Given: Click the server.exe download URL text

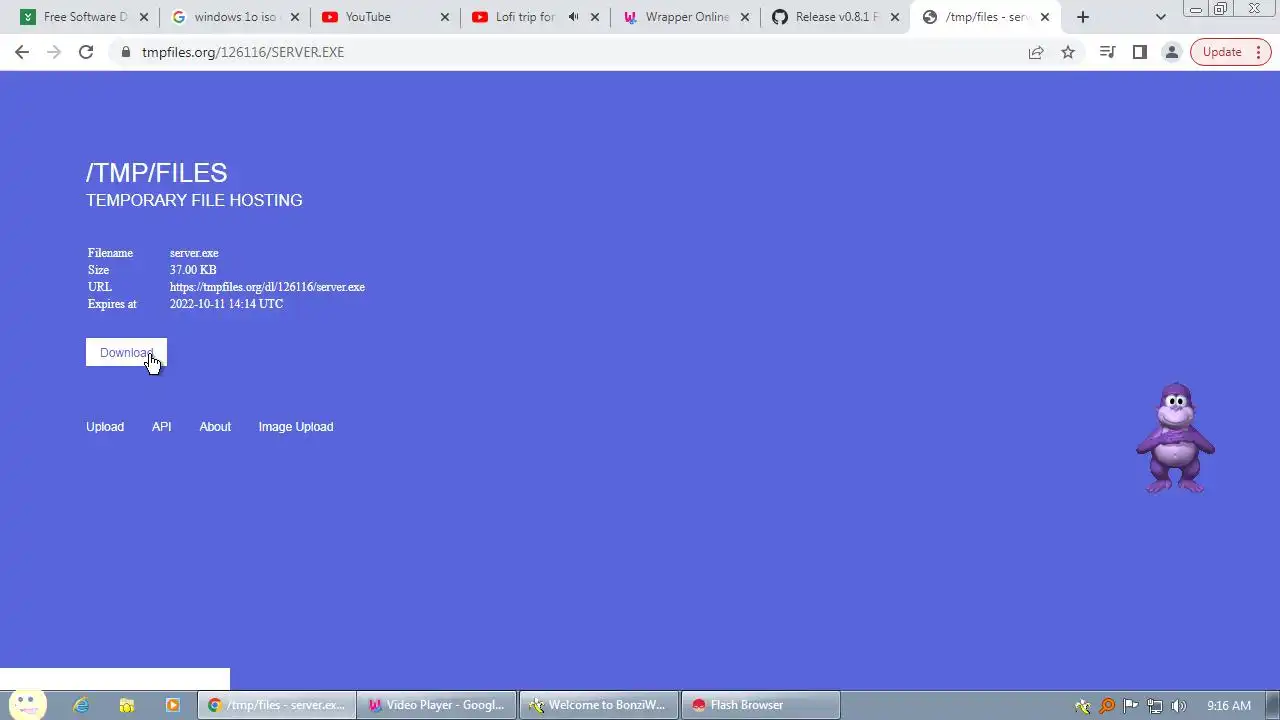Looking at the screenshot, I should [267, 287].
